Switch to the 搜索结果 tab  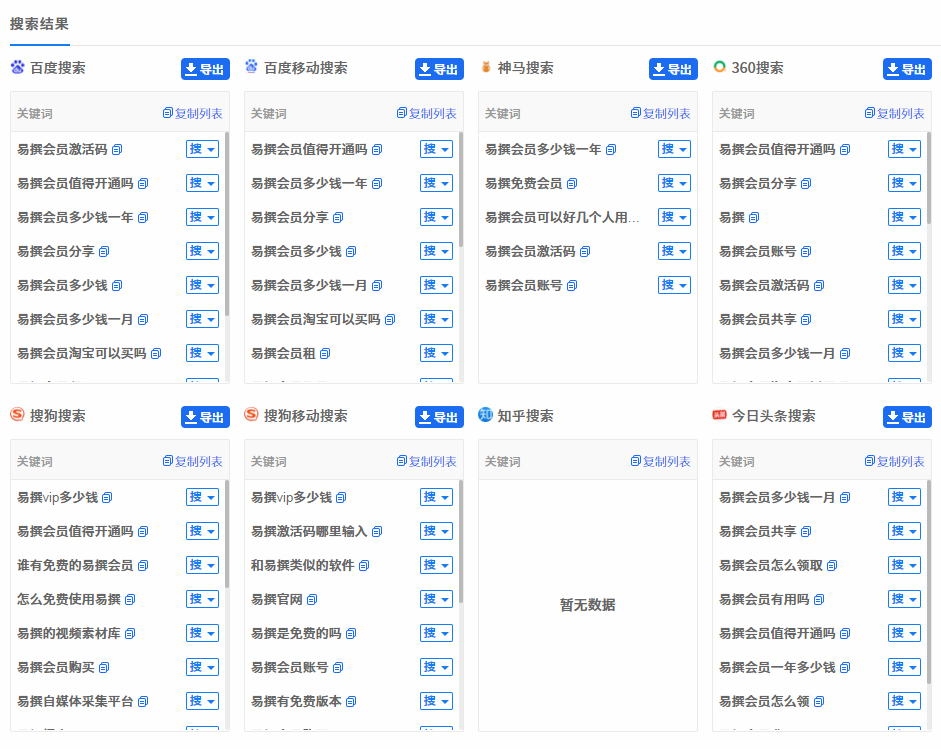click(40, 24)
